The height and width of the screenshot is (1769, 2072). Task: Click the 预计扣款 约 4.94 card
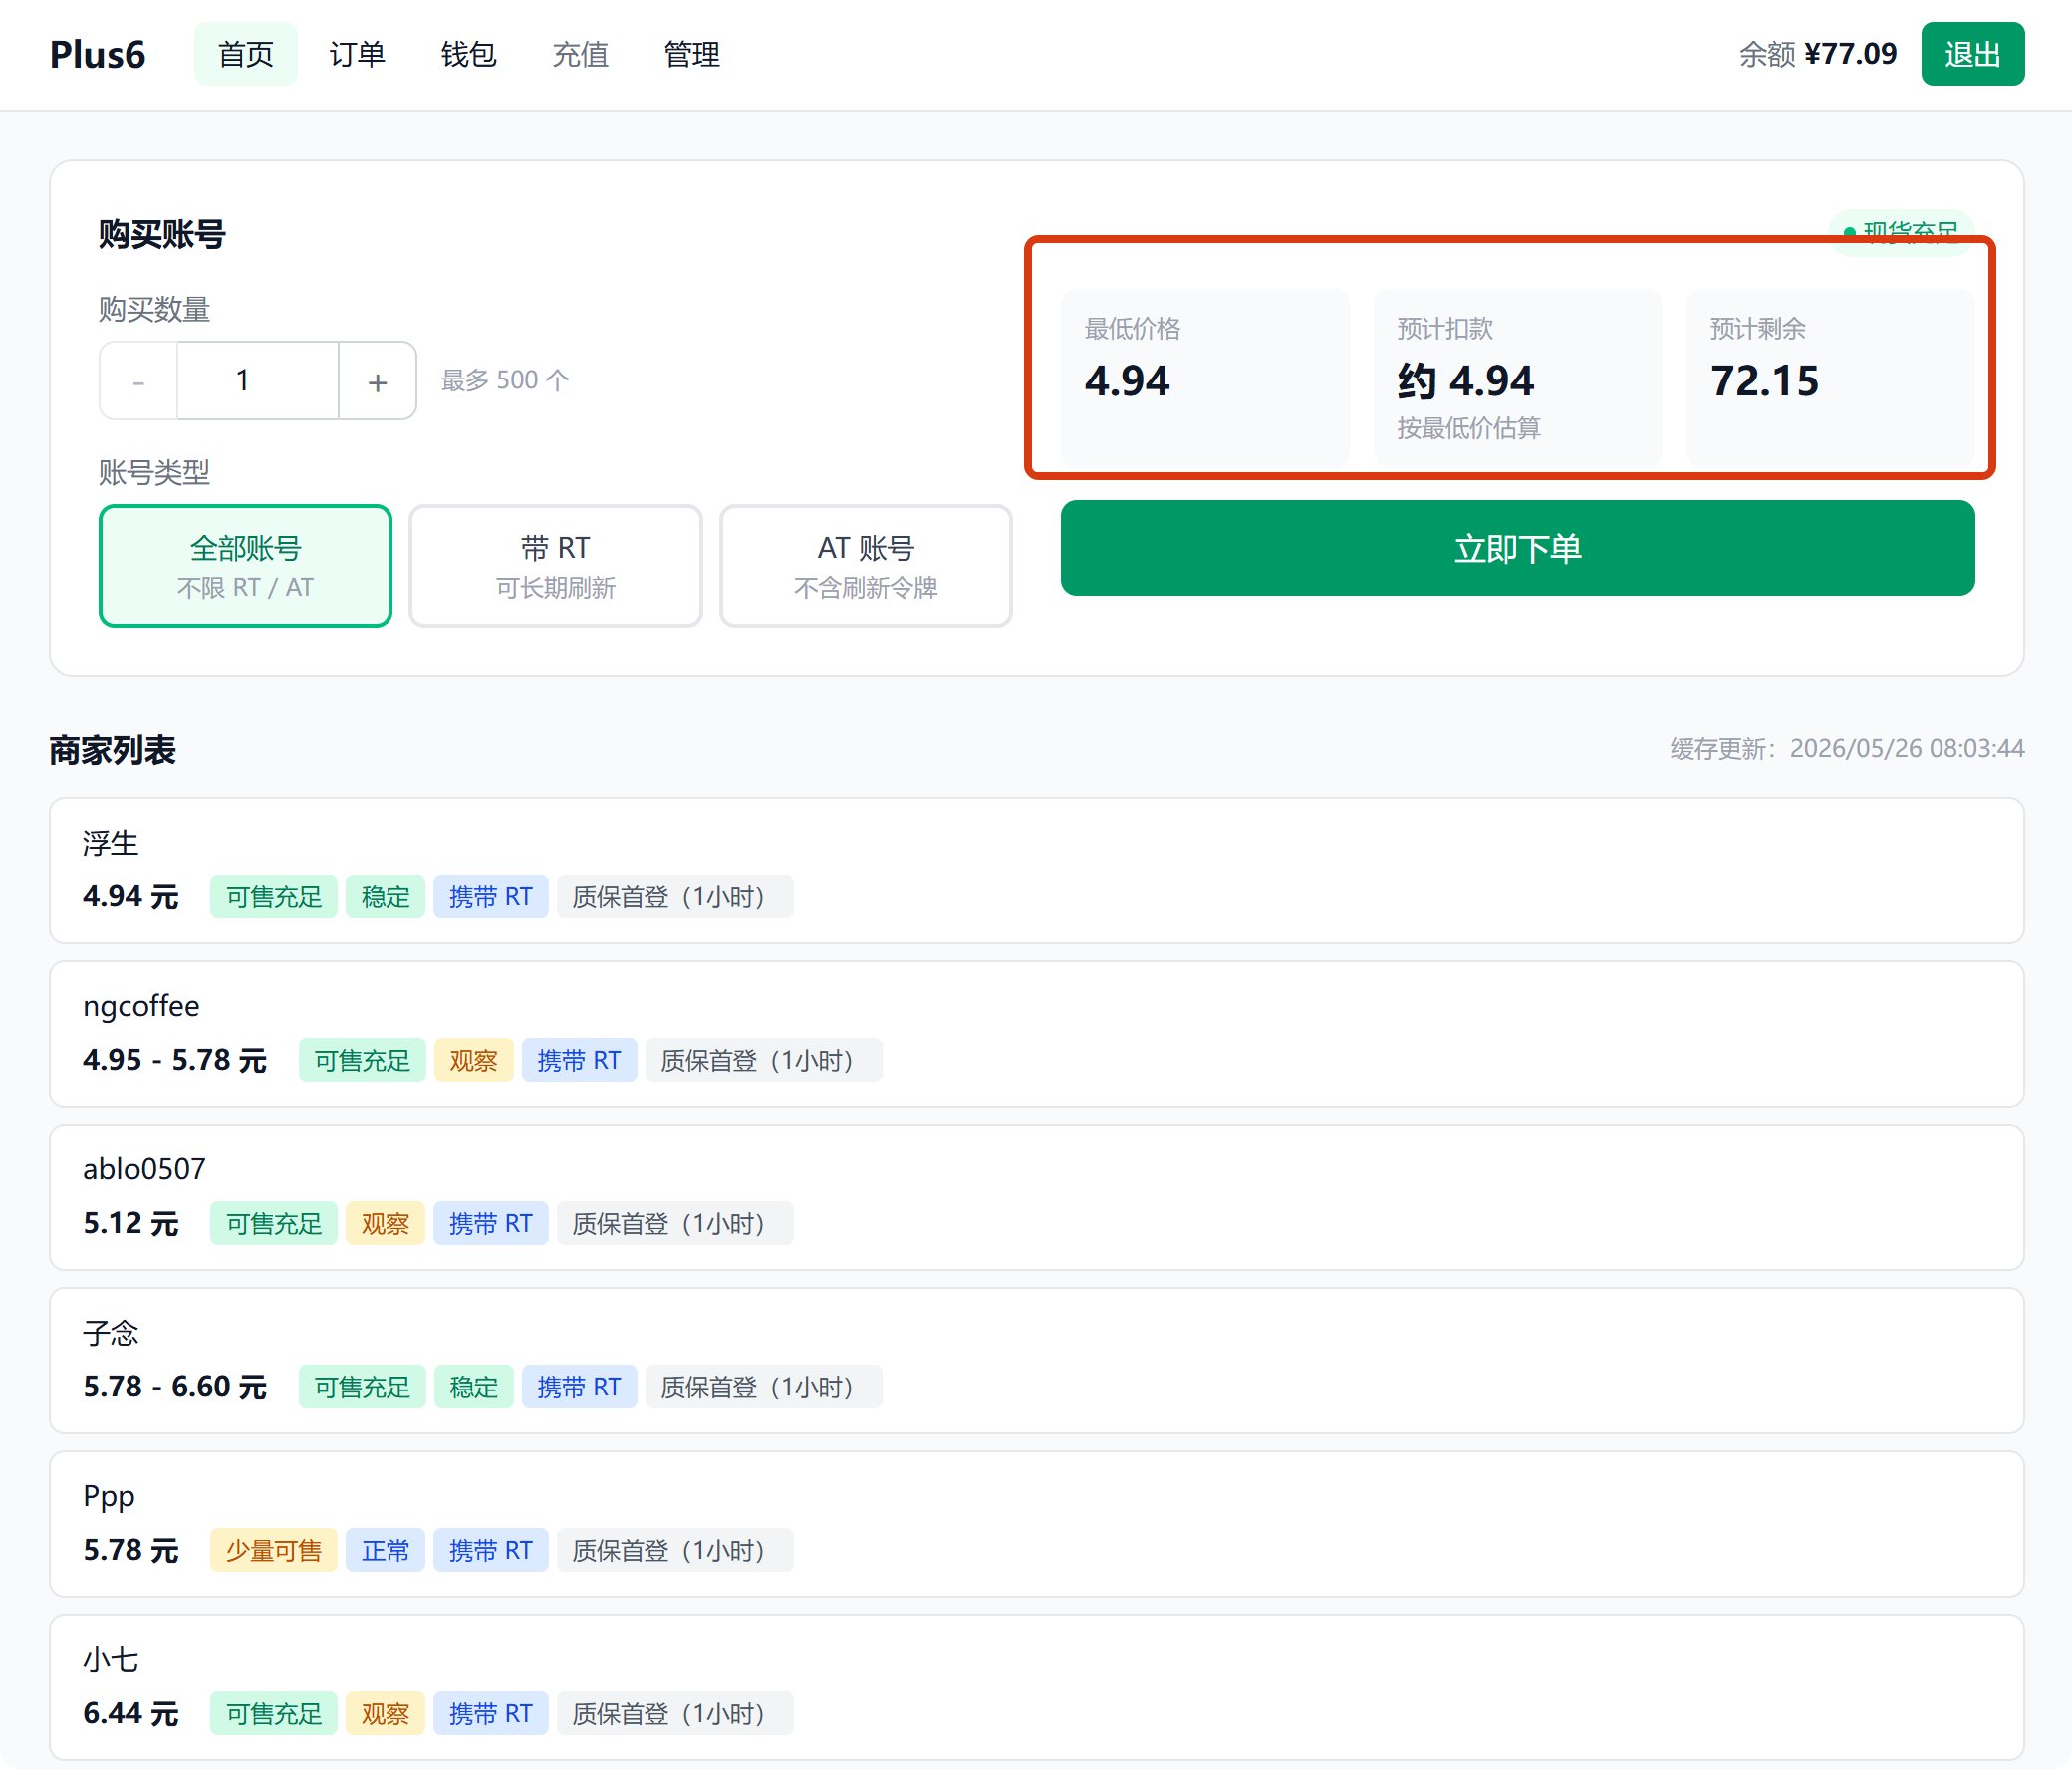coord(1517,377)
